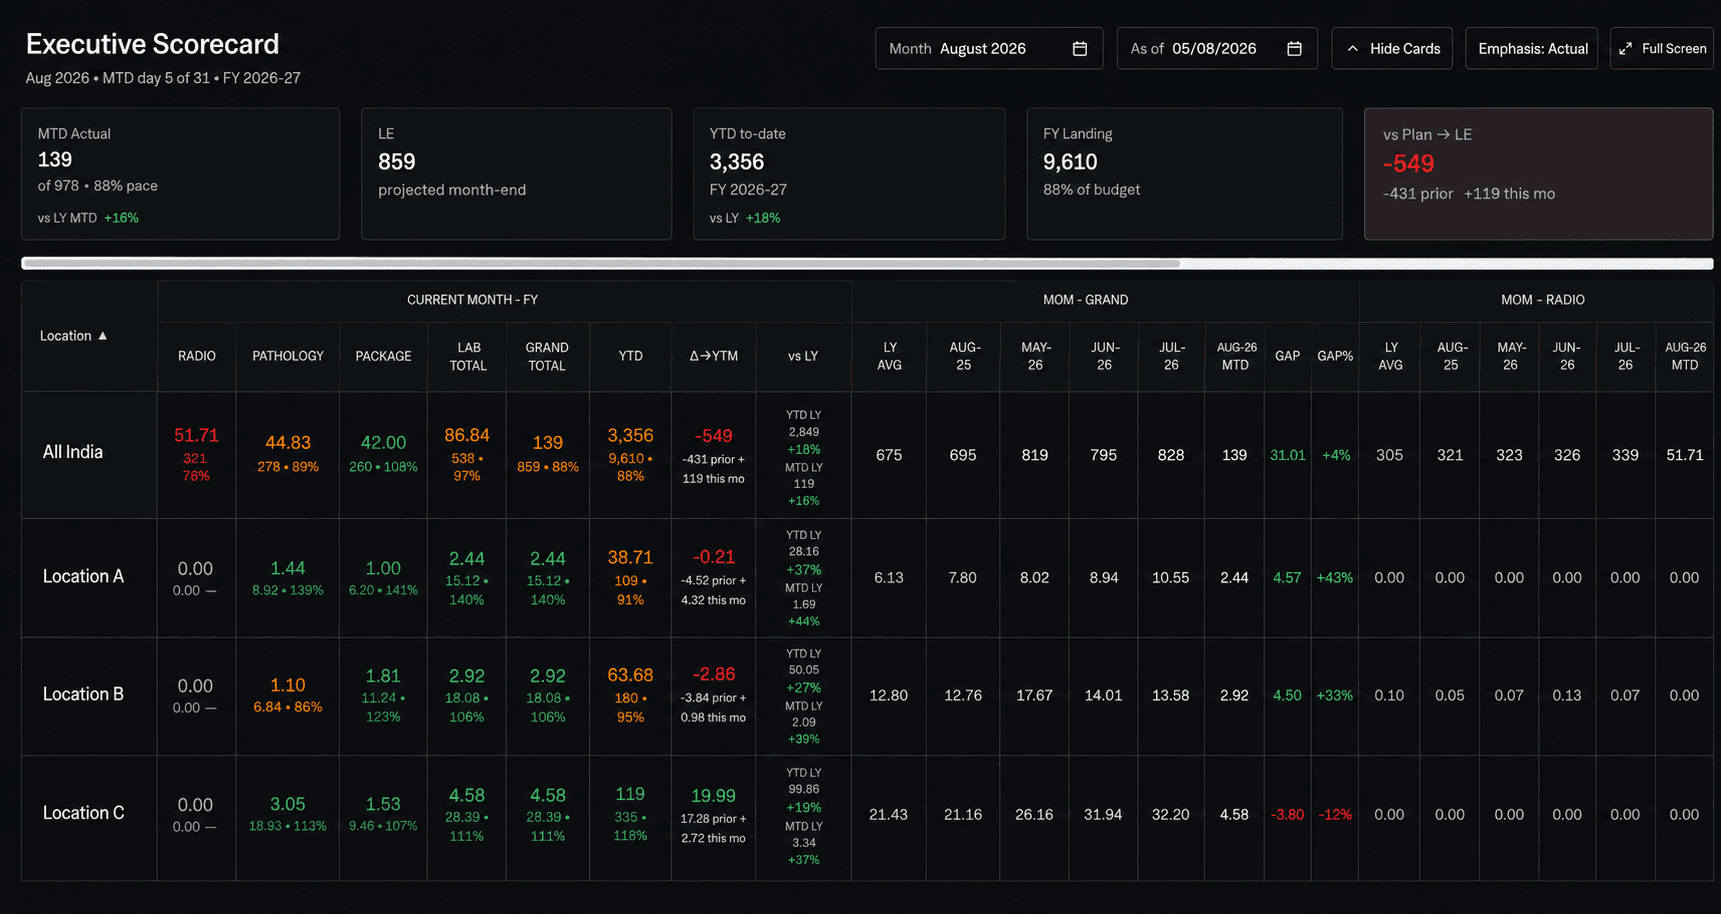Image resolution: width=1721 pixels, height=914 pixels.
Task: Click Location A YTD value 38.71
Action: (x=630, y=557)
